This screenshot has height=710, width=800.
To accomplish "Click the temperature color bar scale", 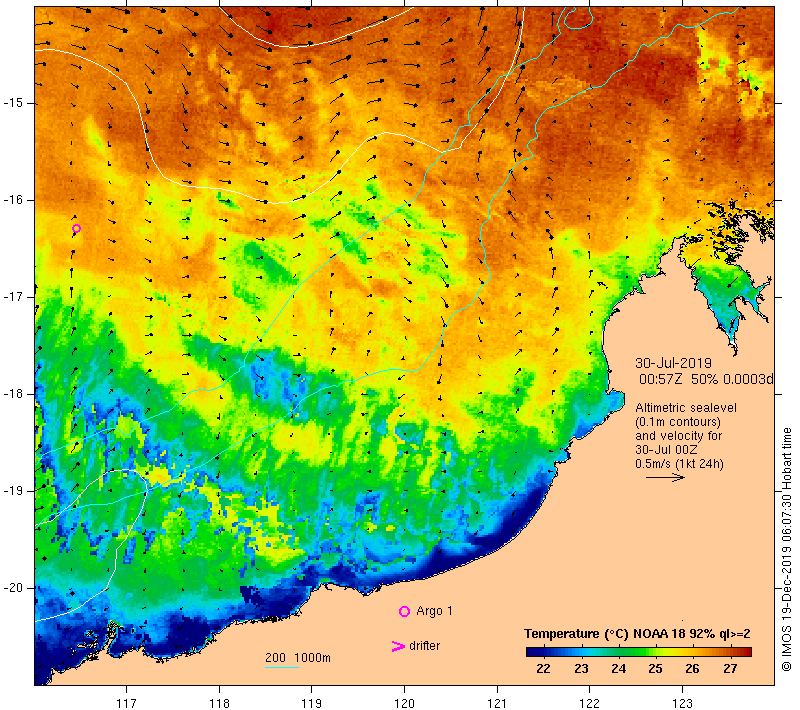I will point(639,651).
